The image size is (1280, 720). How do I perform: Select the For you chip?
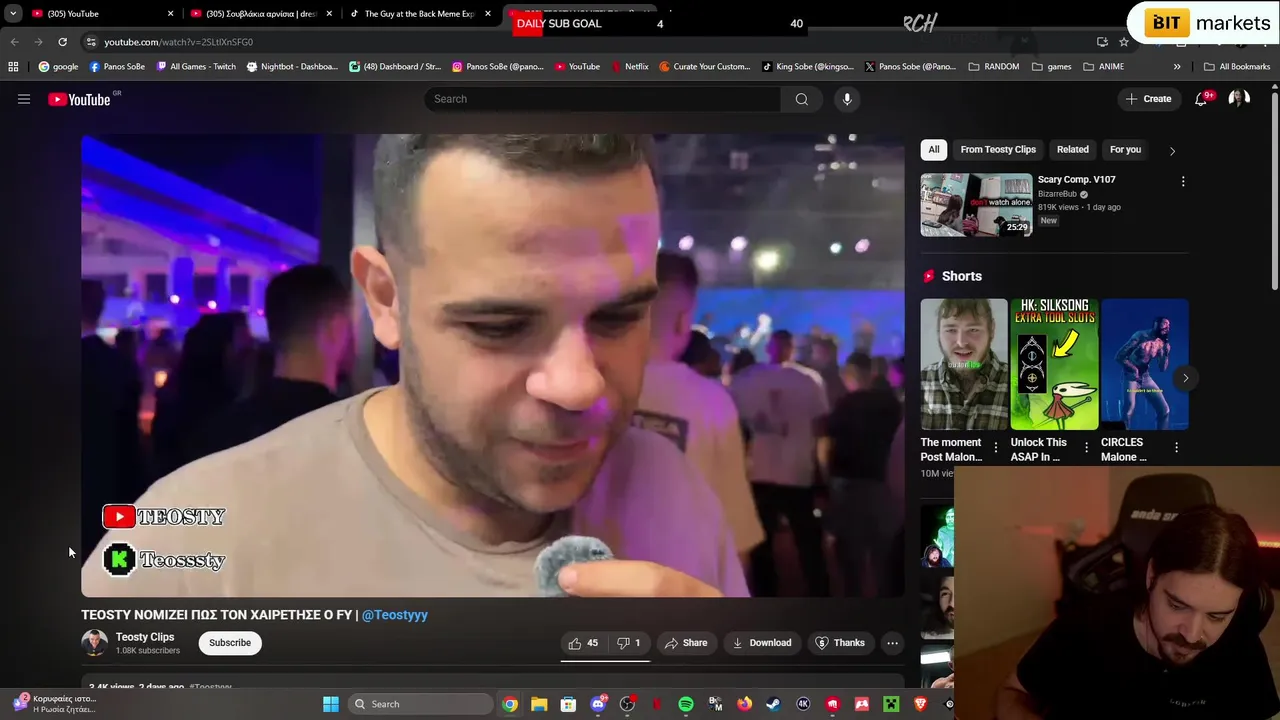click(x=1125, y=150)
